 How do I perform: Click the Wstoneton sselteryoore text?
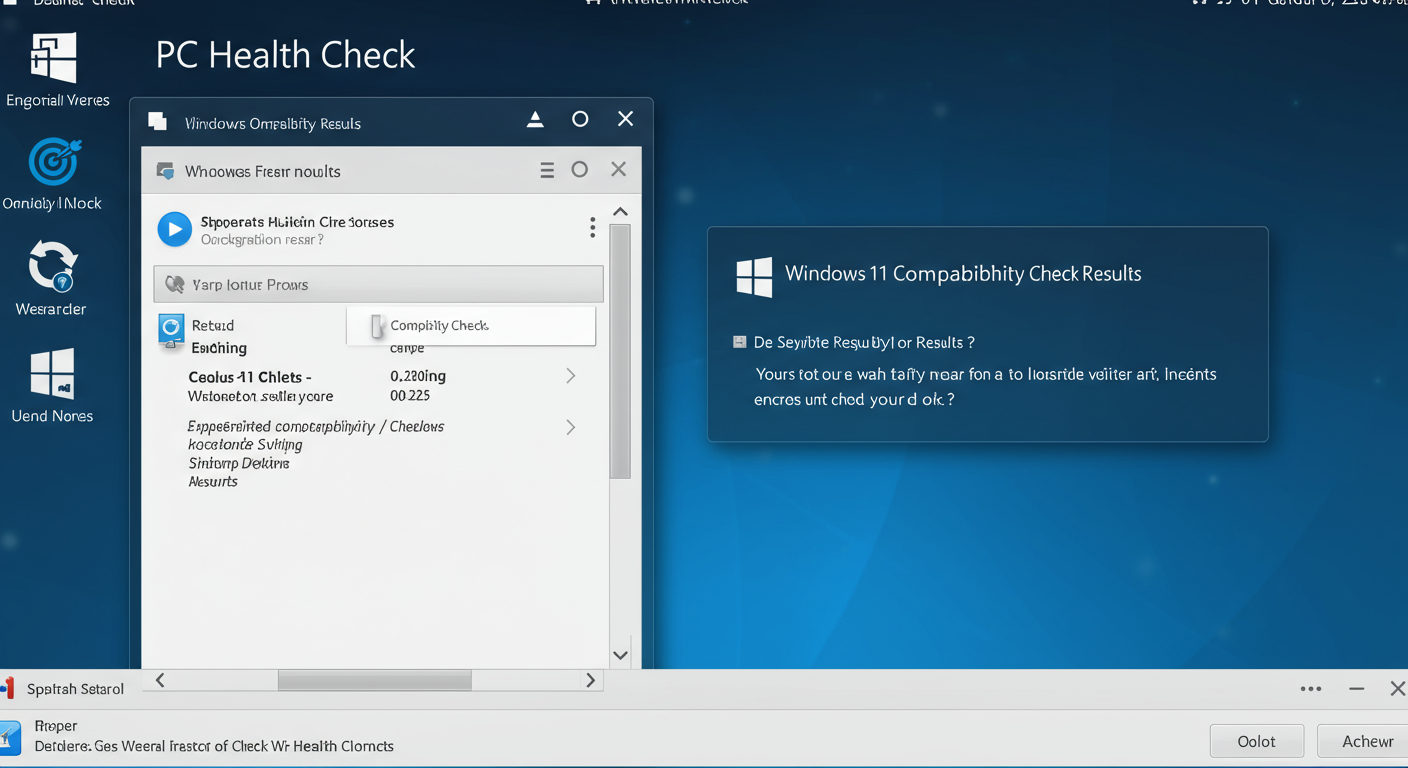[261, 396]
